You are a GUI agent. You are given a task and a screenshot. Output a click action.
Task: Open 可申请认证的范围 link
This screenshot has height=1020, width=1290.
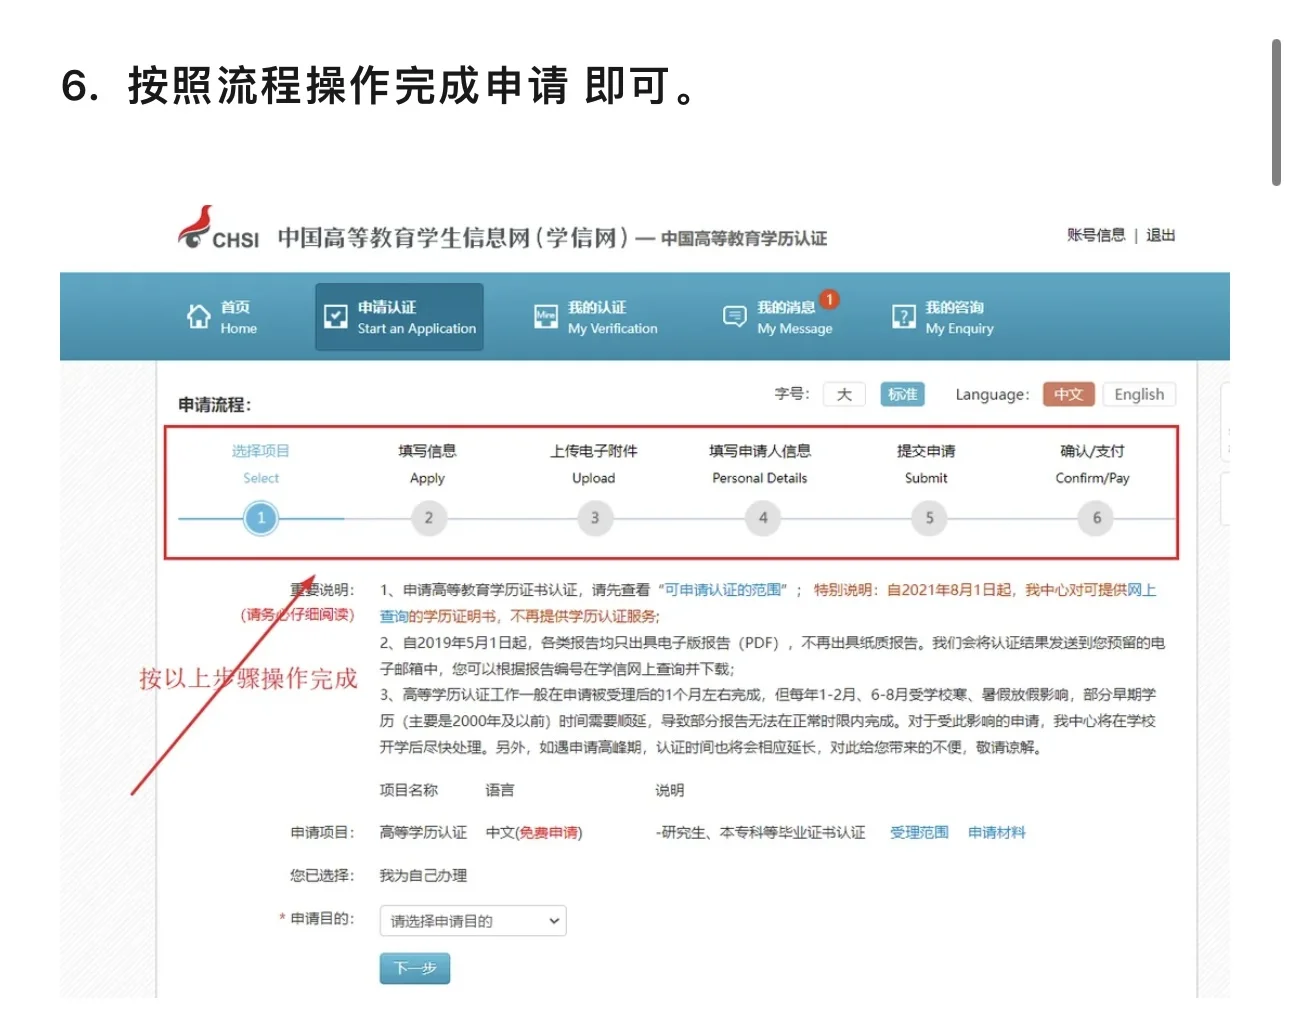[x=723, y=590]
